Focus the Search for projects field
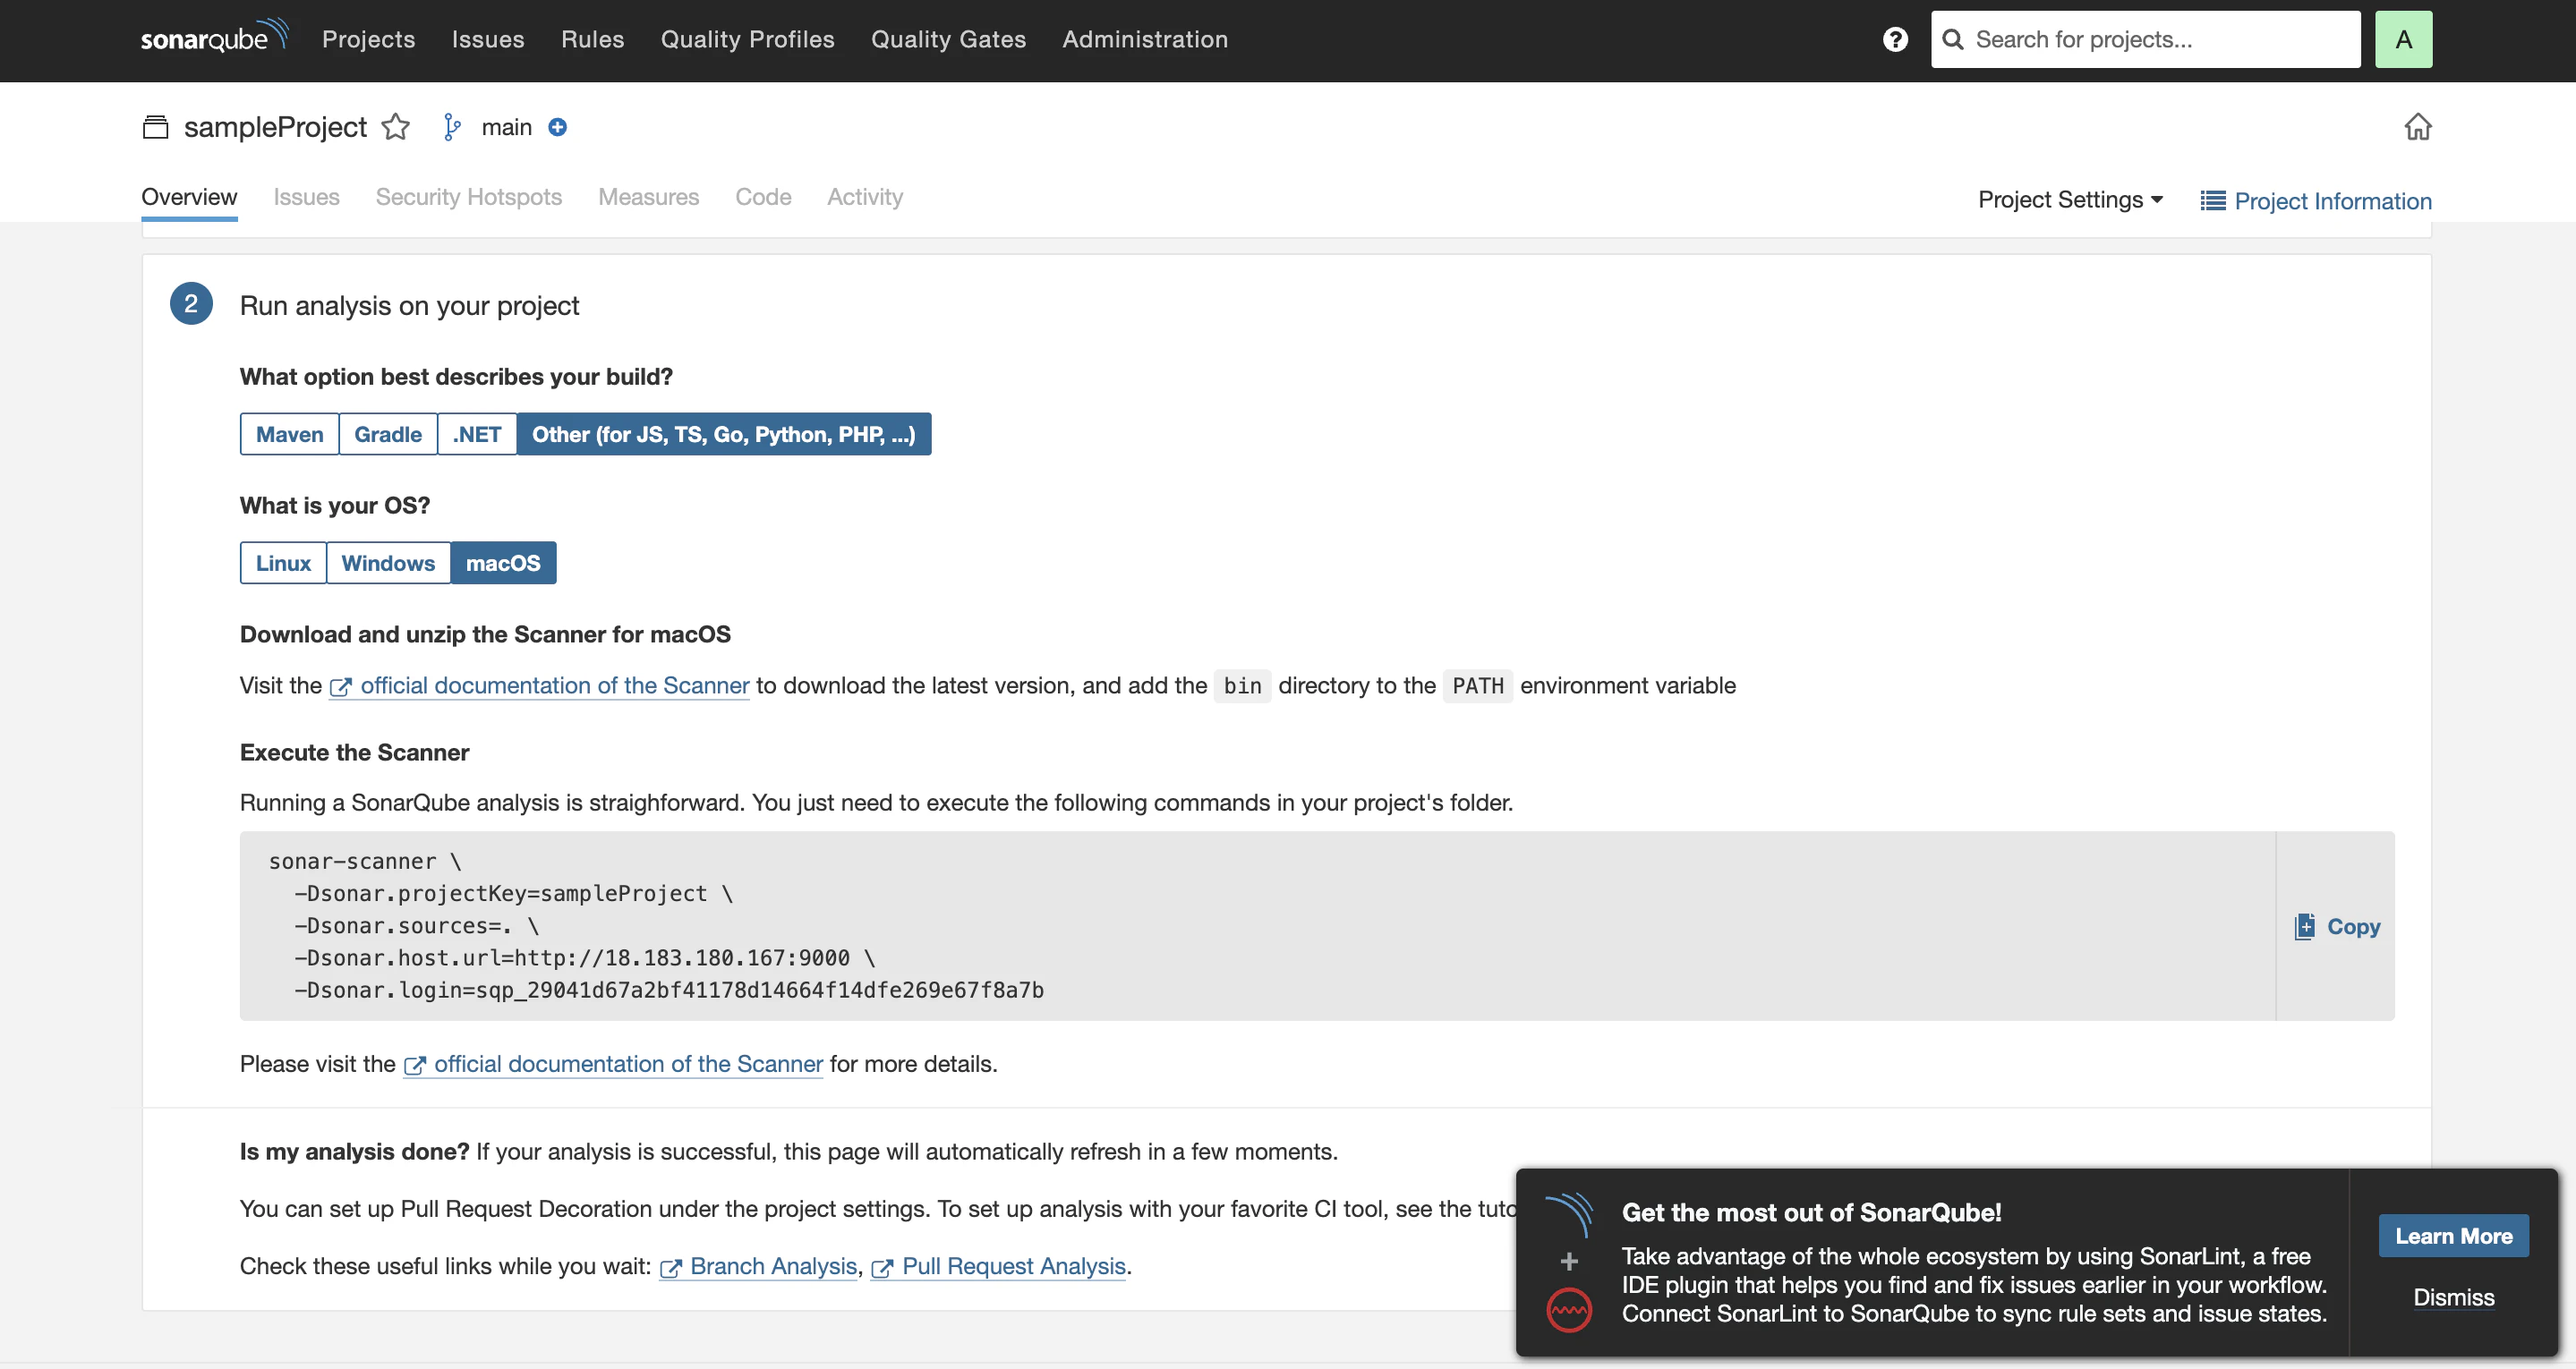 (2145, 39)
